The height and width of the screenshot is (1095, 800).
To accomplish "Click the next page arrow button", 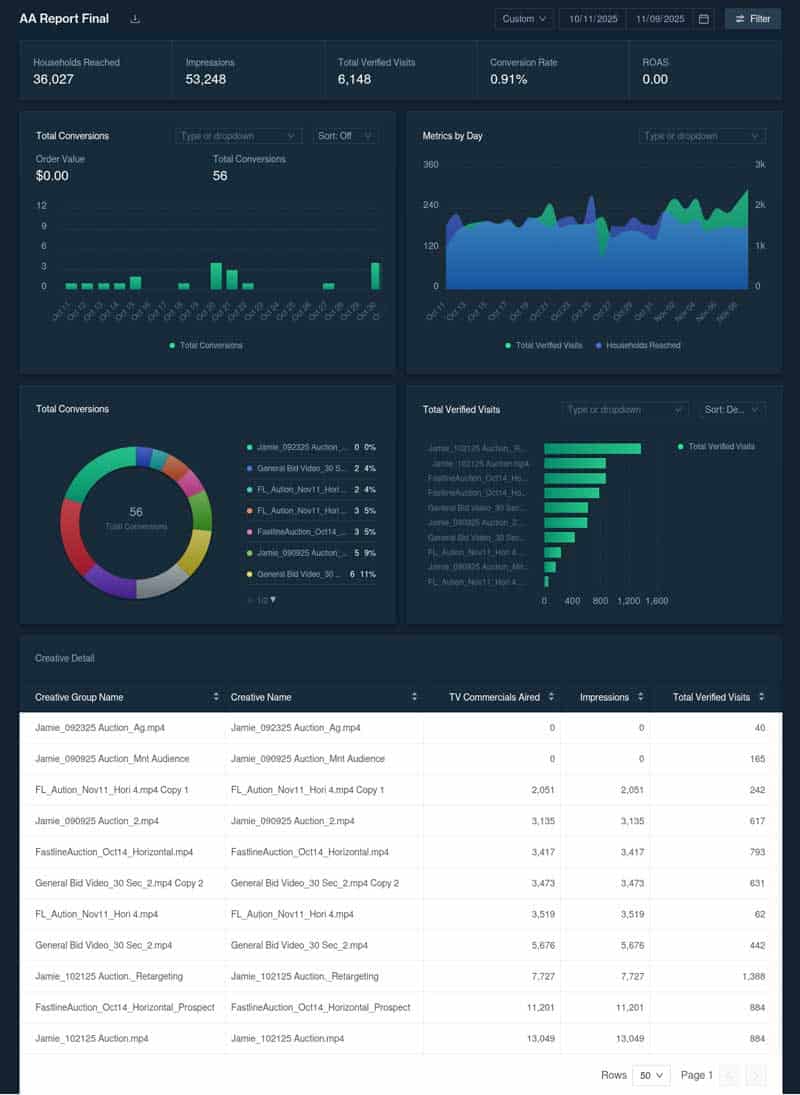I will click(x=756, y=1075).
